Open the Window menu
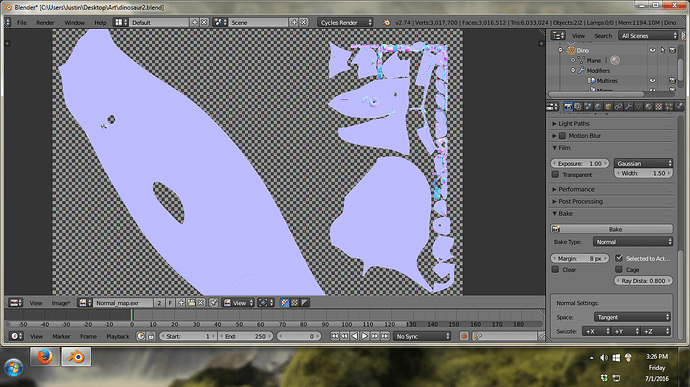The height and width of the screenshot is (387, 690). pyautogui.click(x=74, y=22)
